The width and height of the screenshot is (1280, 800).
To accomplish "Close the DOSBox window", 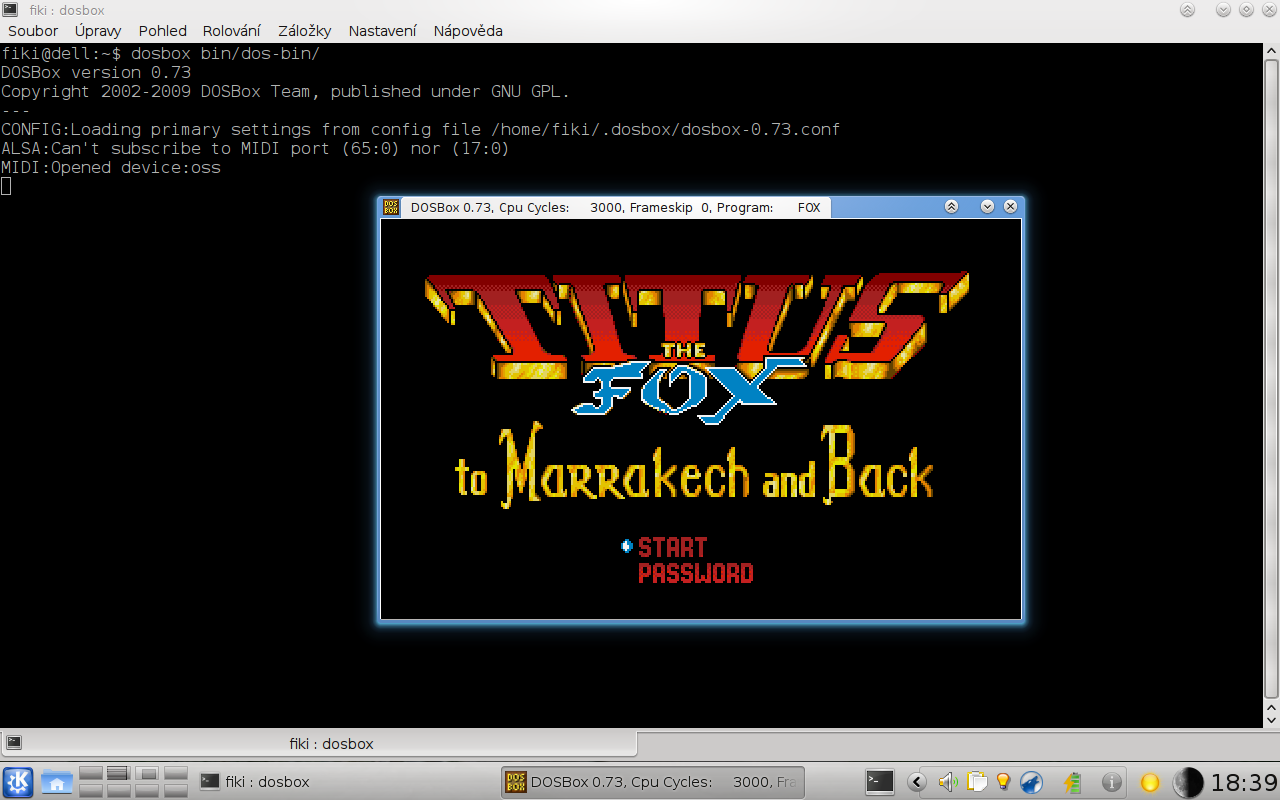I will [1010, 207].
